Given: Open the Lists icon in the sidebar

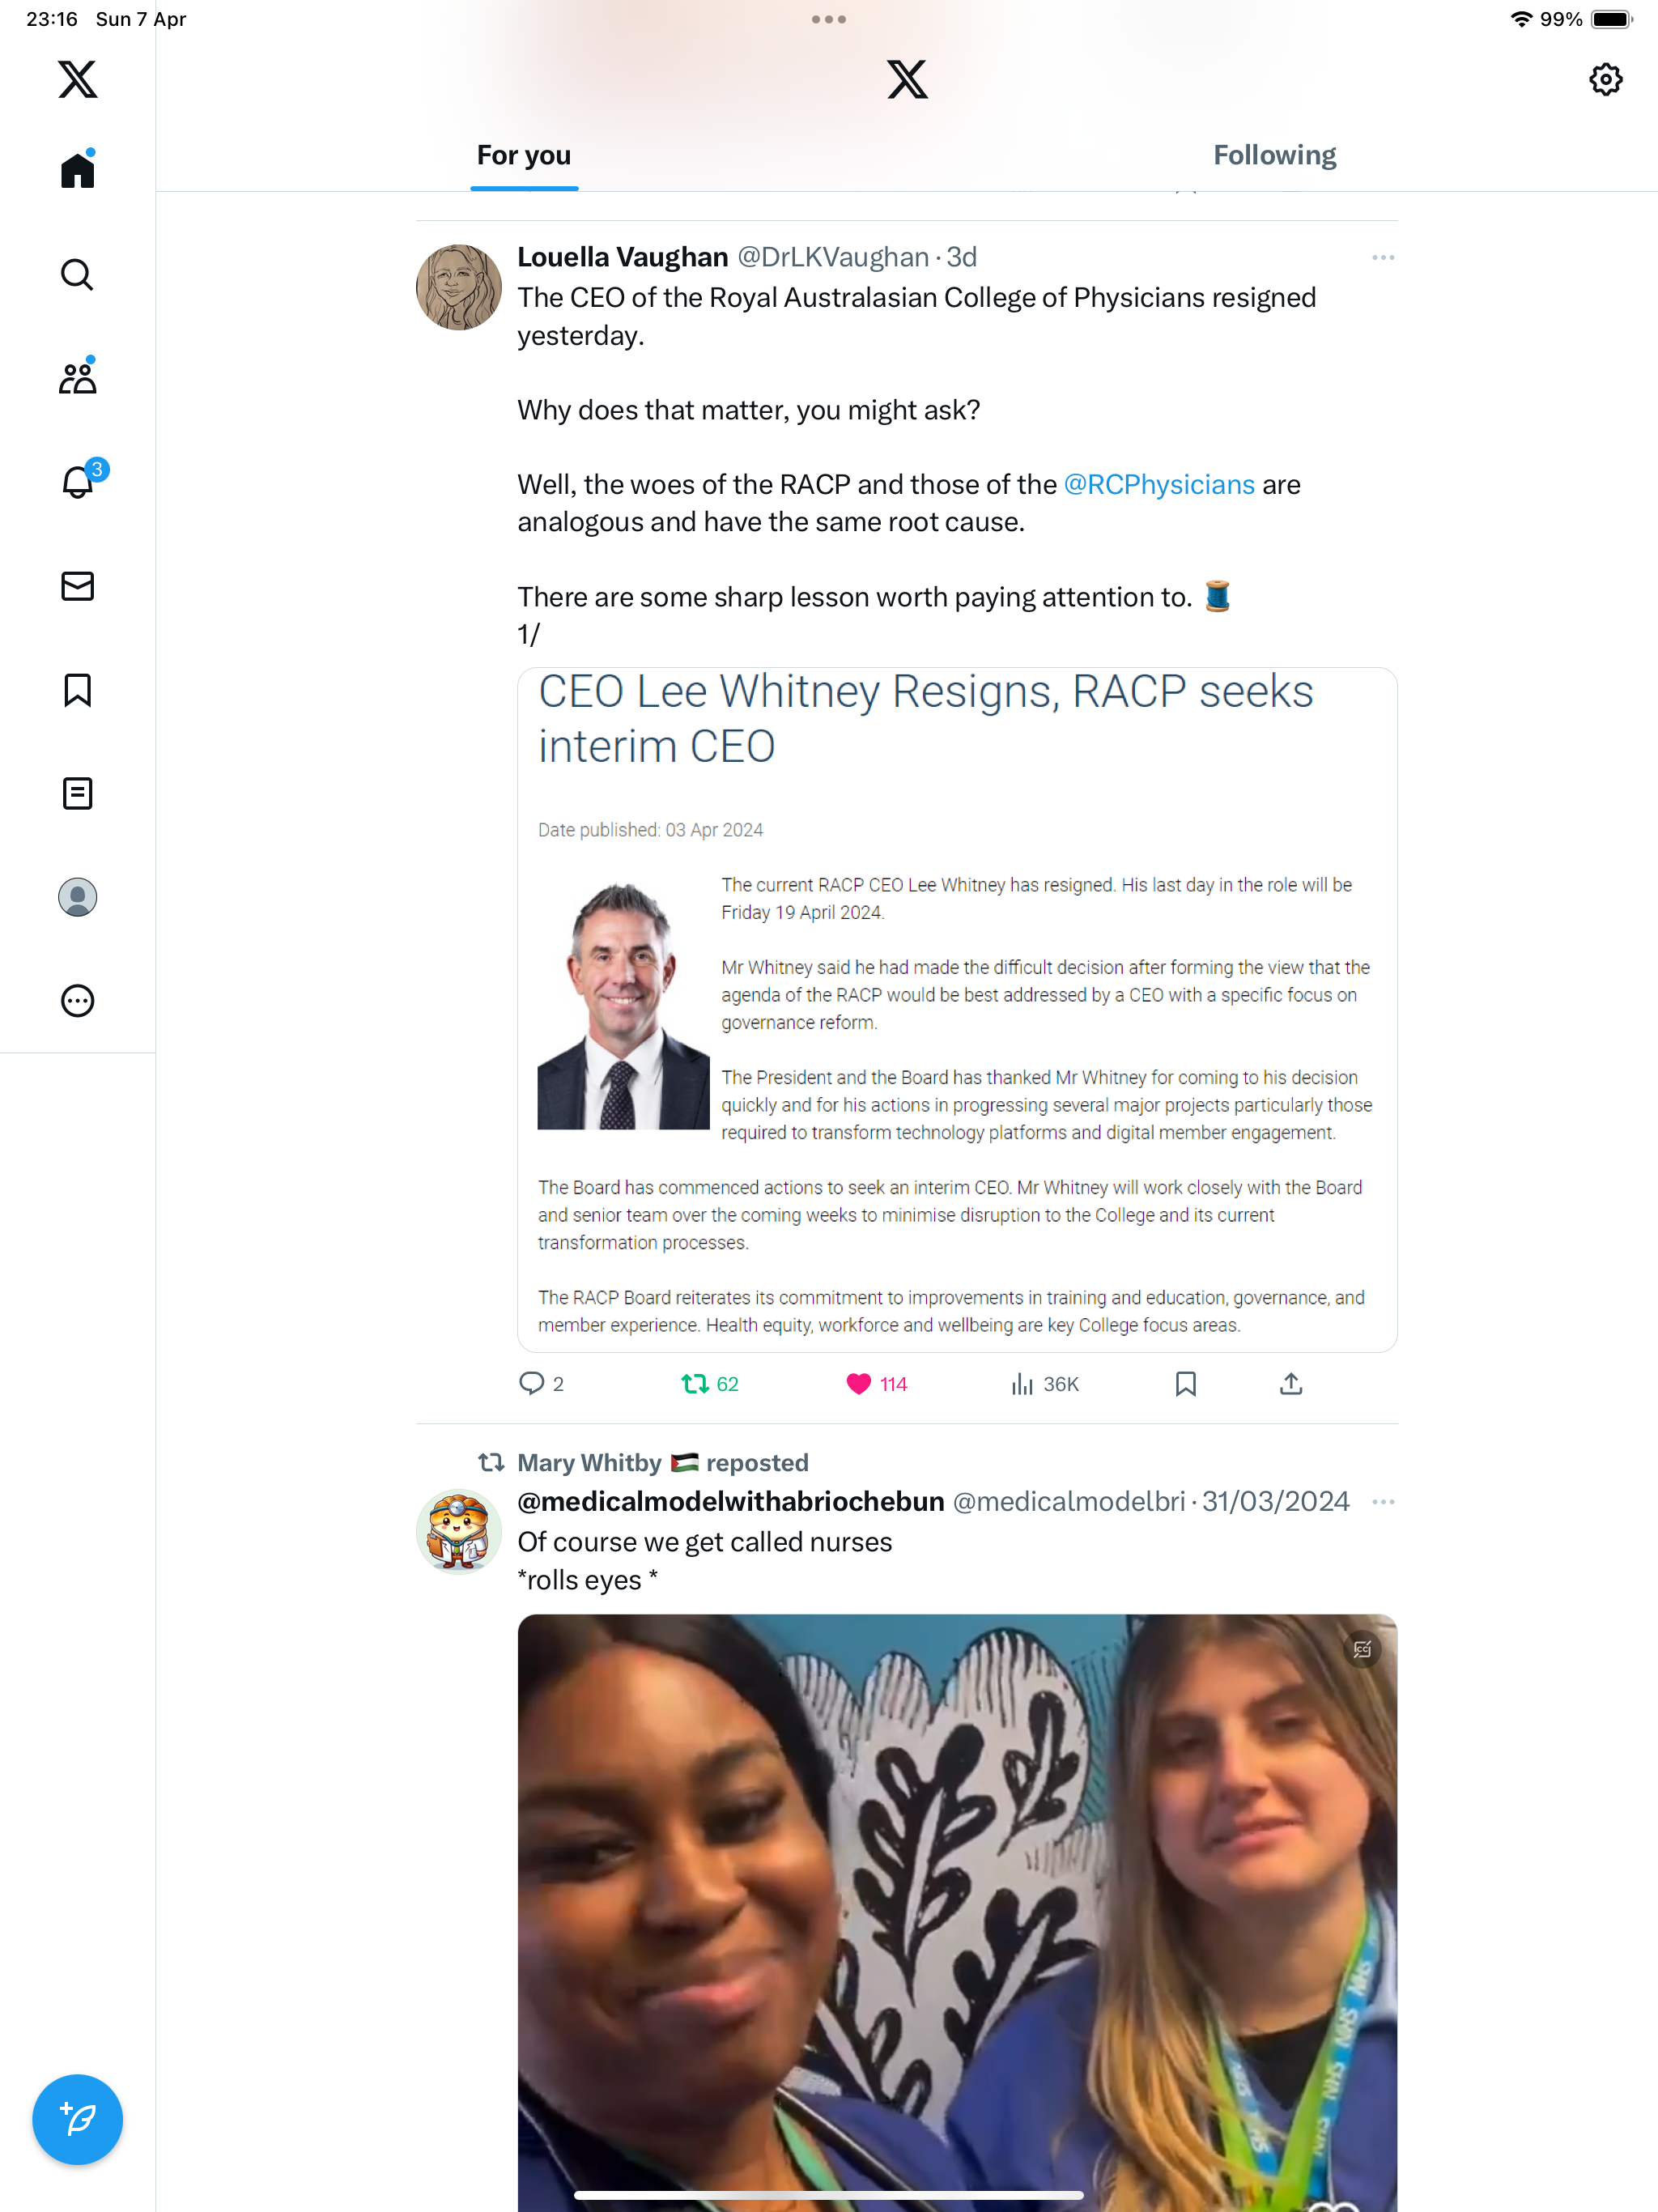Looking at the screenshot, I should pos(77,794).
